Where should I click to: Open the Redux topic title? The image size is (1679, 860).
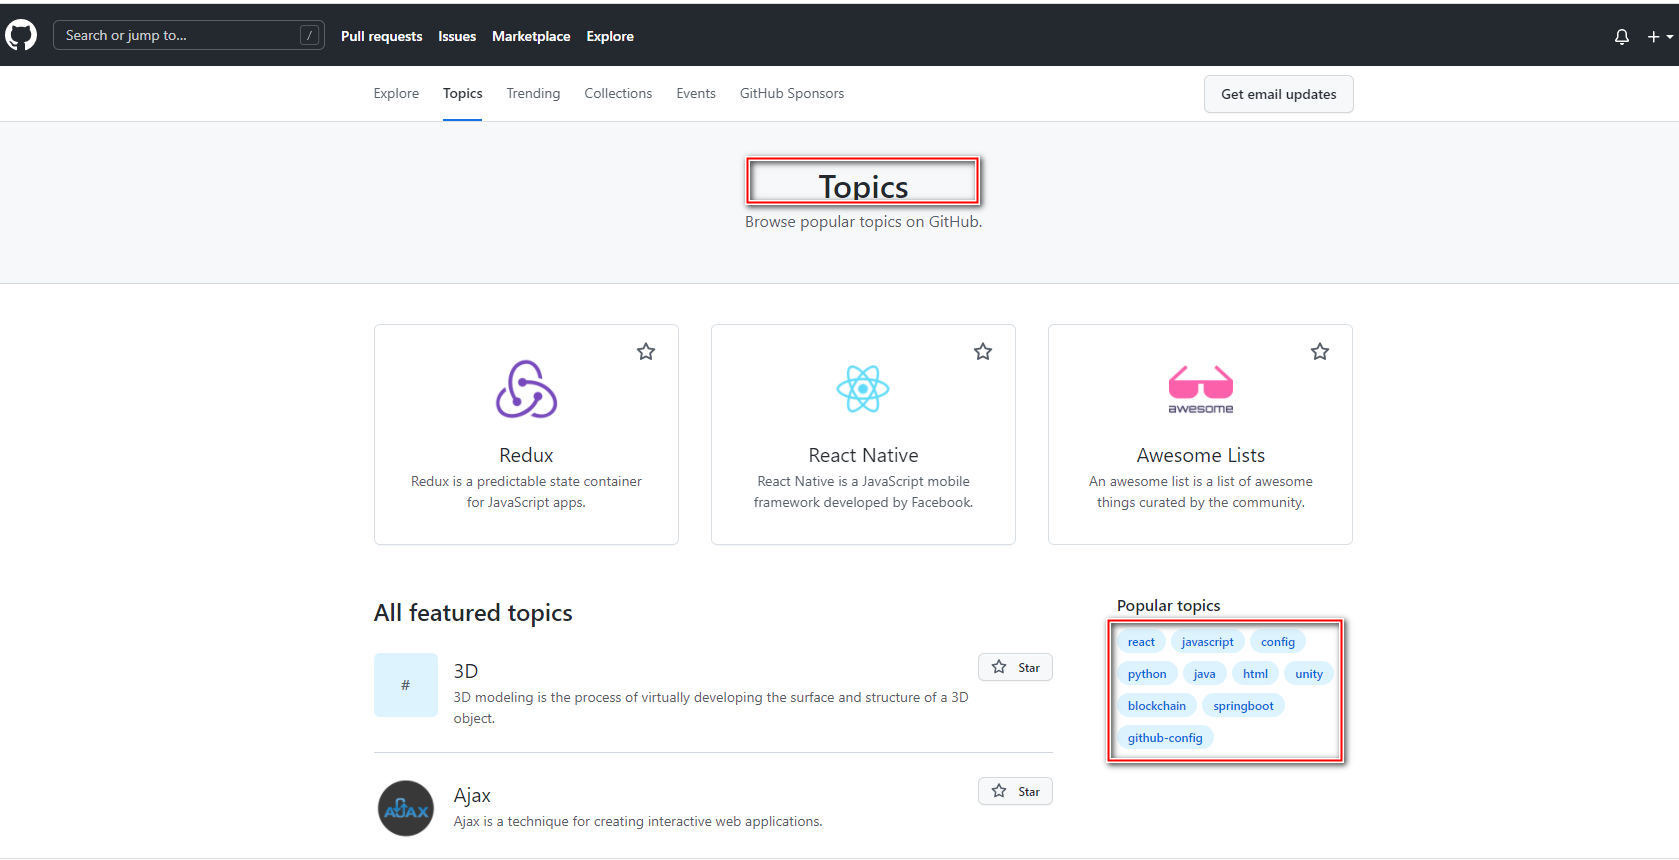click(x=526, y=455)
